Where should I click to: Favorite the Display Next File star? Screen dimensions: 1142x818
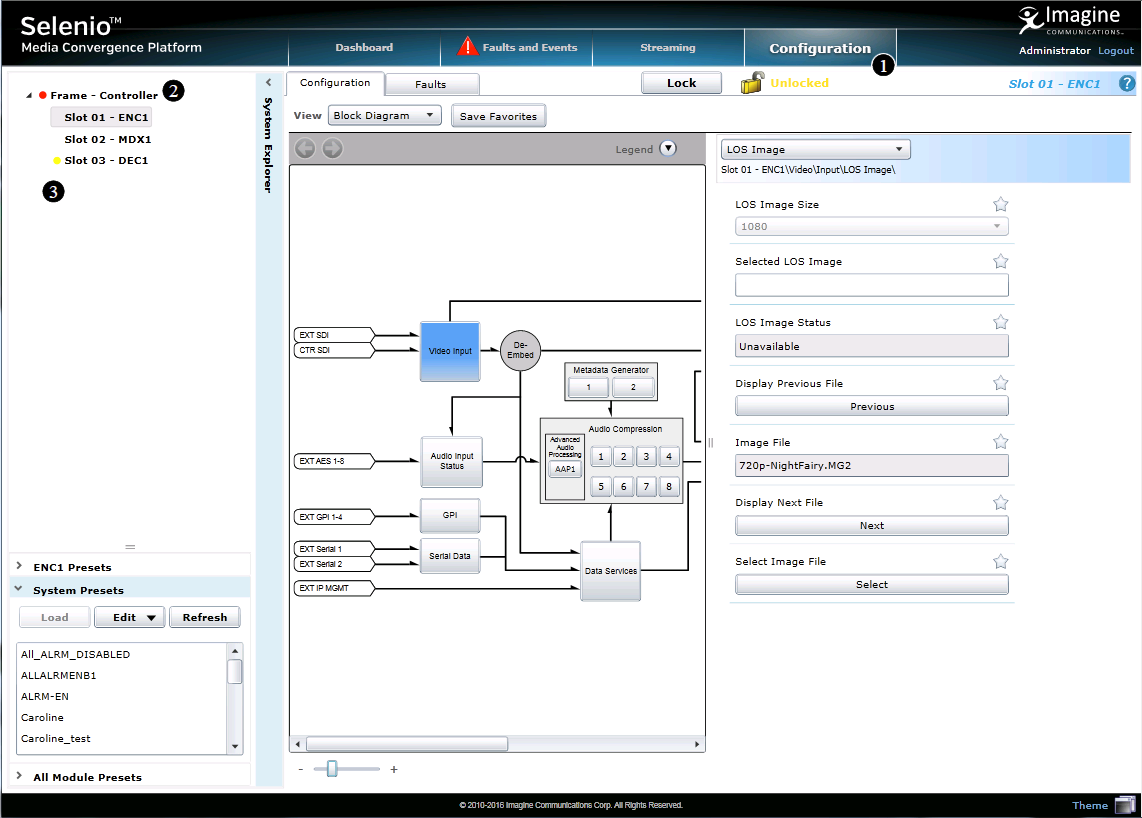pyautogui.click(x=1001, y=503)
